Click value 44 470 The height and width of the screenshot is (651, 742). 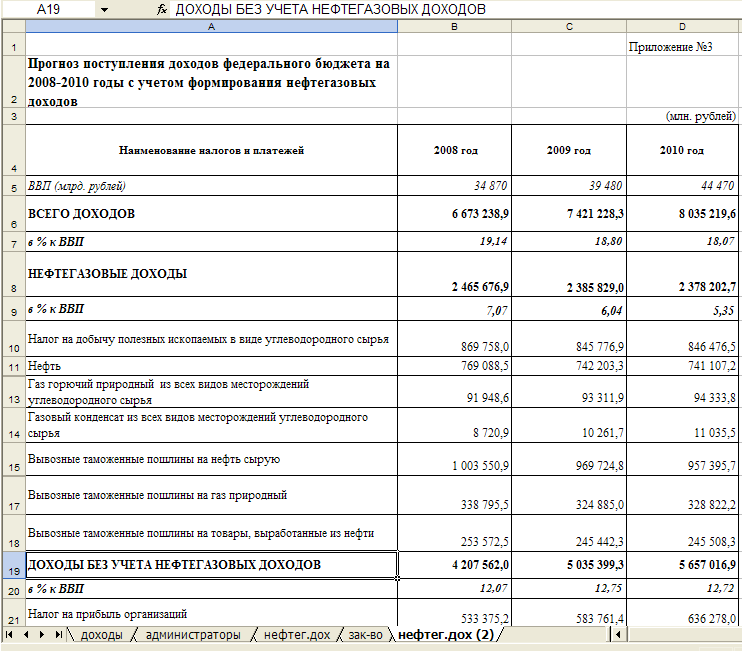[682, 186]
